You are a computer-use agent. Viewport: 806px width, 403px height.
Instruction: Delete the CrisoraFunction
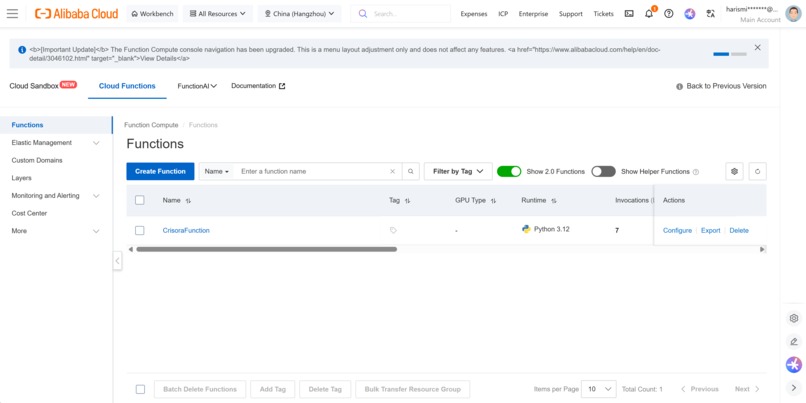[739, 231]
